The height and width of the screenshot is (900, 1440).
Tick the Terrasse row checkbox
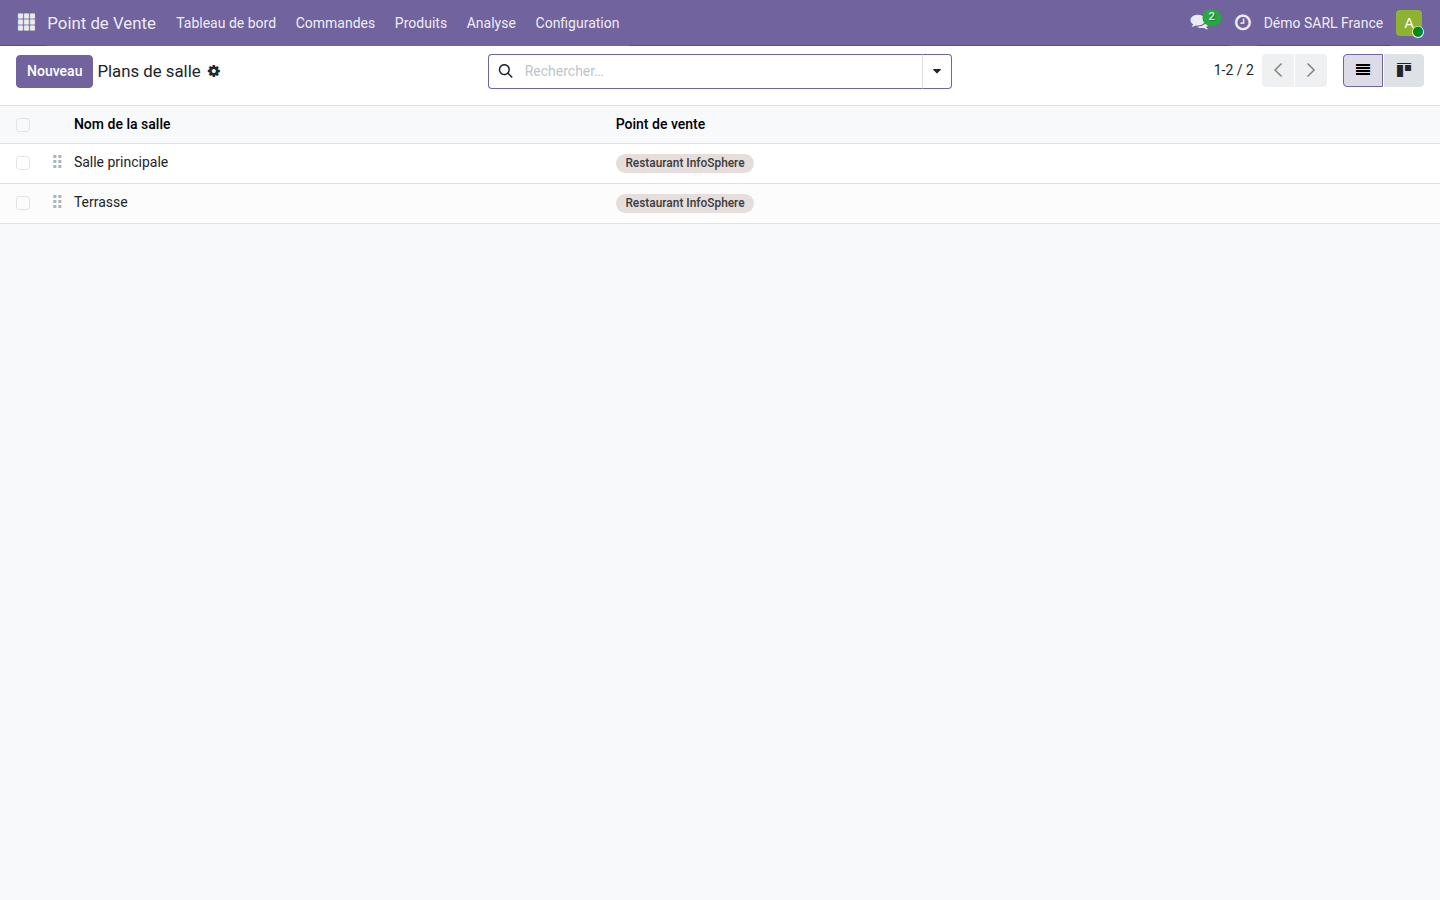click(23, 203)
